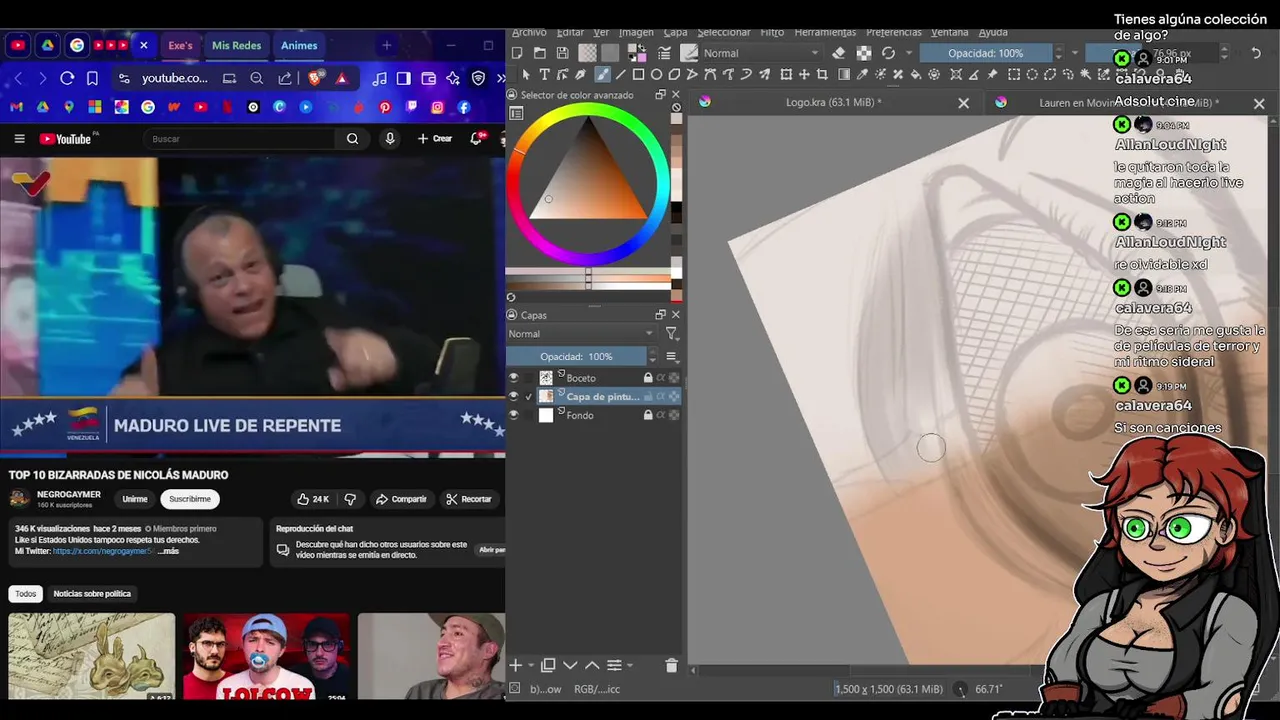Like the video with 24K button
Screen dimensions: 1280x720
coord(313,499)
